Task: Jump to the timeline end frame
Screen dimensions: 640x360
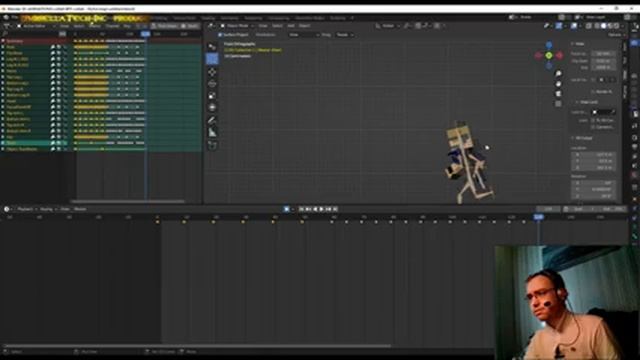Action: (x=335, y=209)
